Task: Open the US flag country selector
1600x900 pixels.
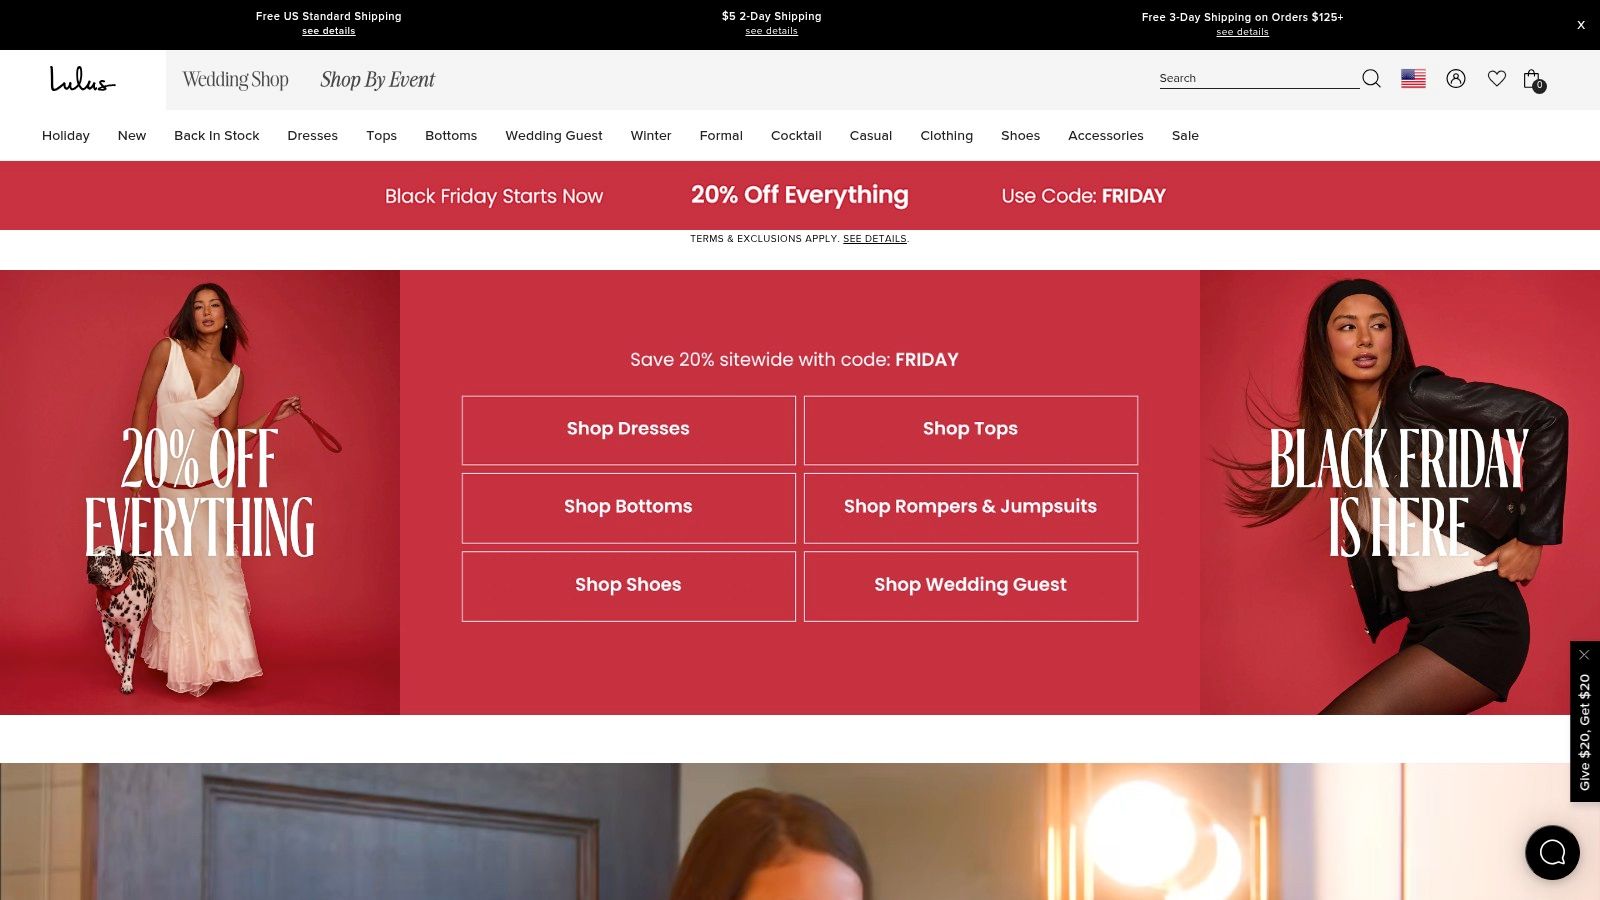Action: (x=1413, y=78)
